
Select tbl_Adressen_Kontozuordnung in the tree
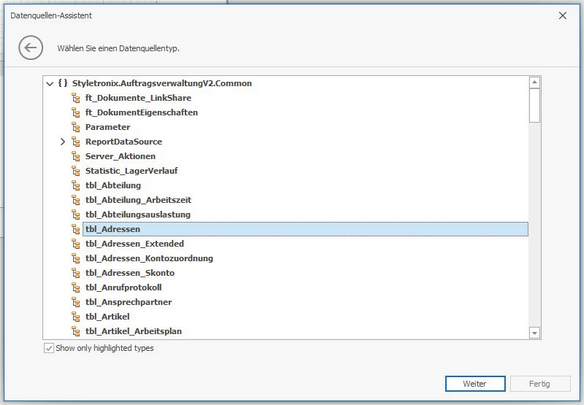click(149, 258)
